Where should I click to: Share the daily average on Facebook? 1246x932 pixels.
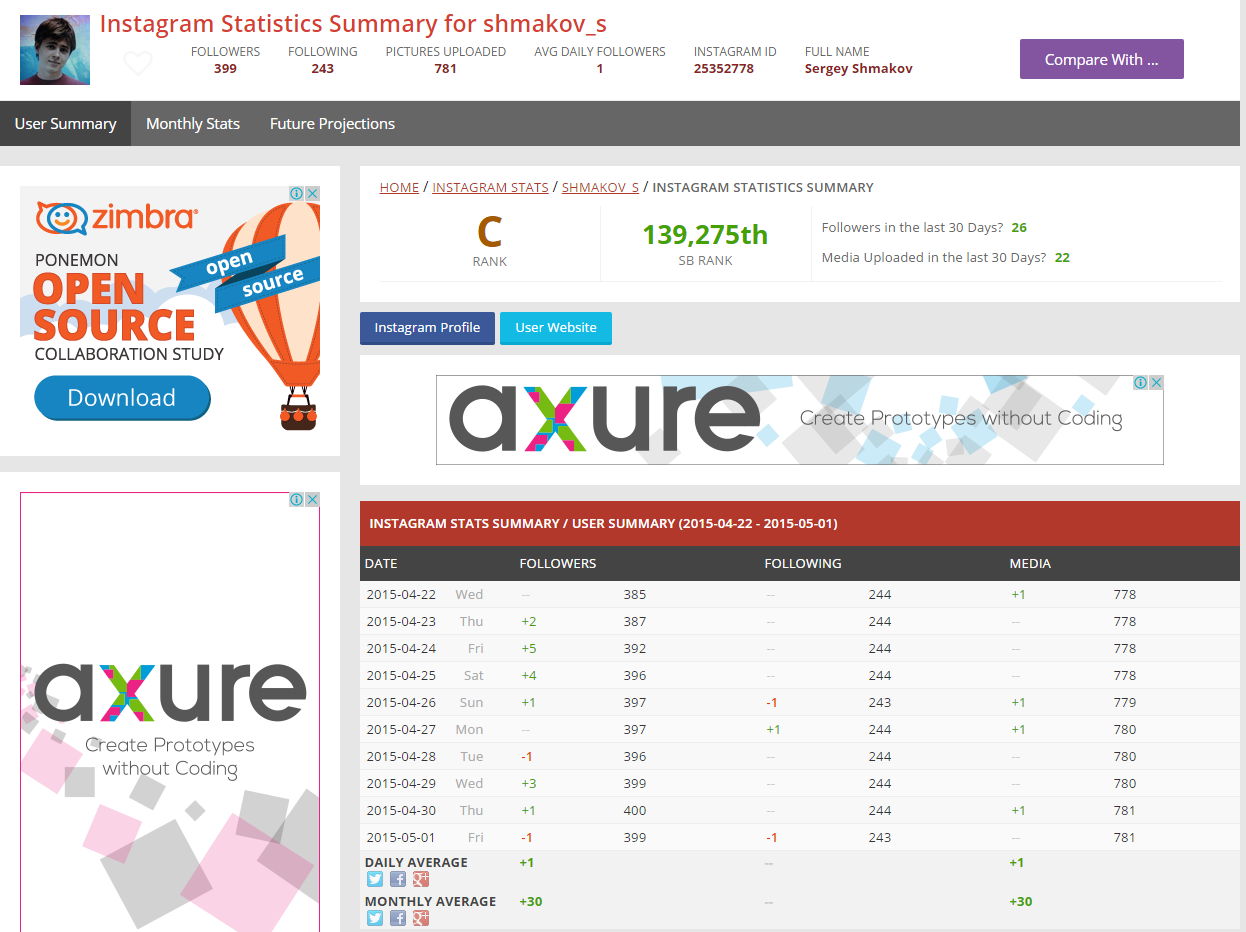coord(398,879)
